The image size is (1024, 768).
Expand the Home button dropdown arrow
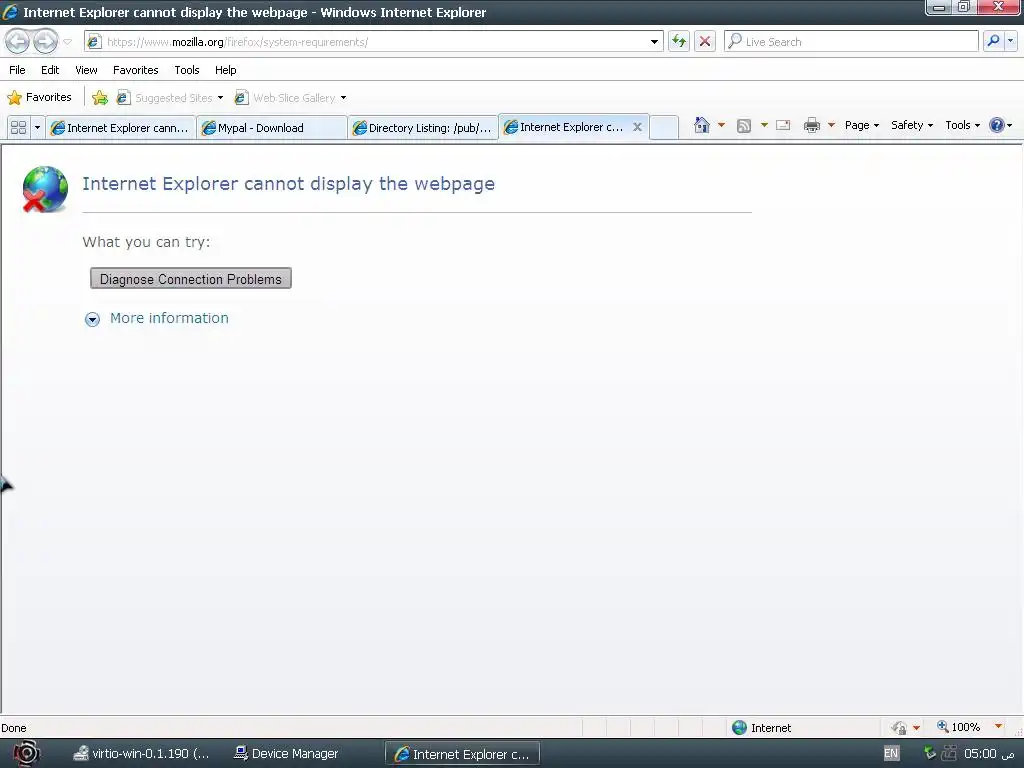tap(721, 125)
